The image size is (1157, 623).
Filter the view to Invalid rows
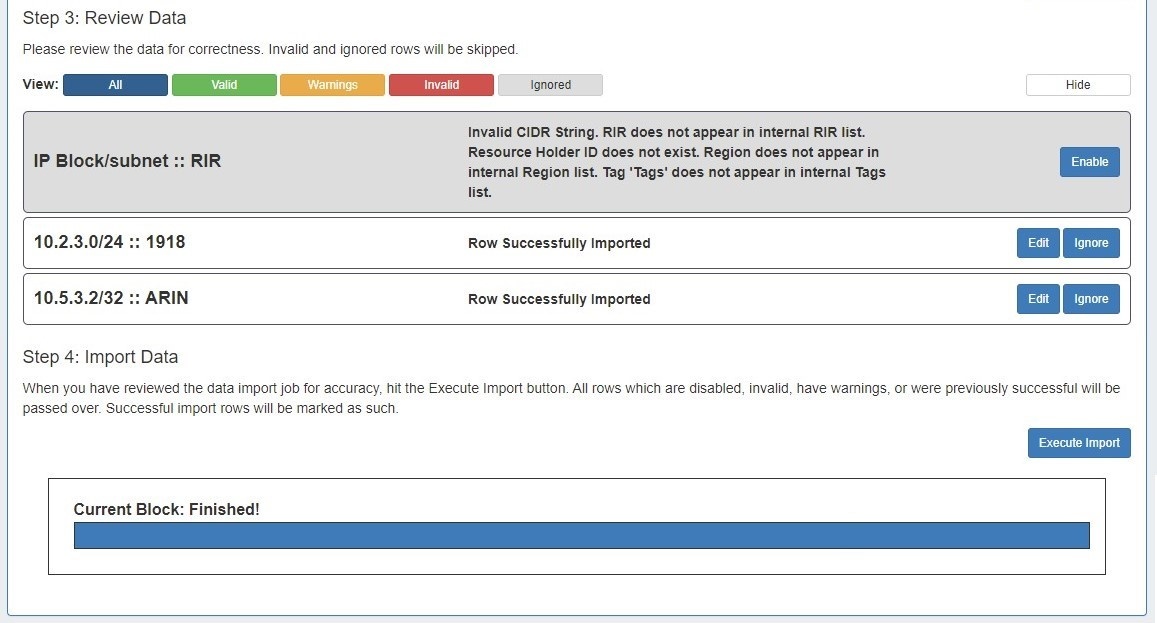point(441,85)
